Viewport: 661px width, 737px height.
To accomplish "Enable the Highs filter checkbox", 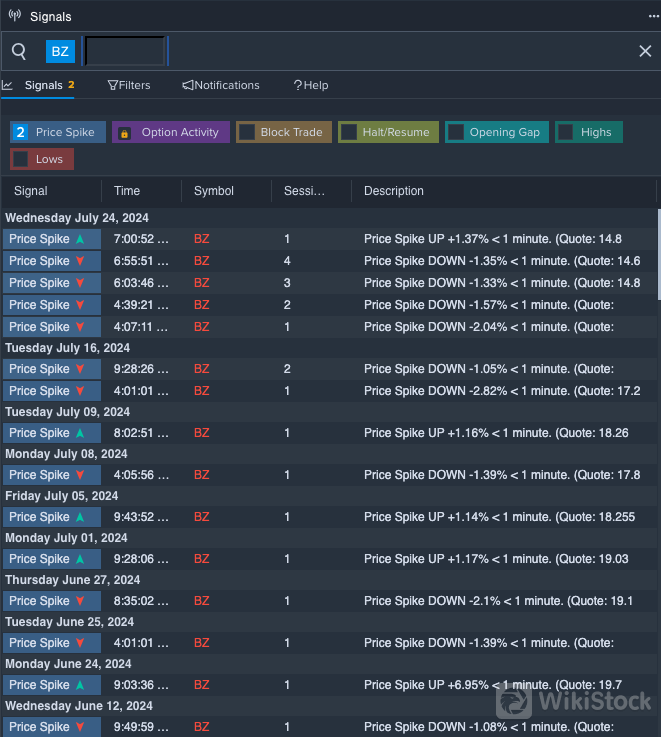I will click(566, 132).
